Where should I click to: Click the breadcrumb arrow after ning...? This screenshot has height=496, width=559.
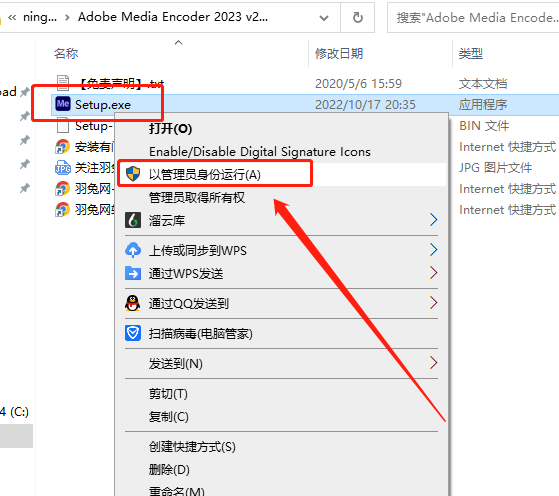tap(67, 17)
